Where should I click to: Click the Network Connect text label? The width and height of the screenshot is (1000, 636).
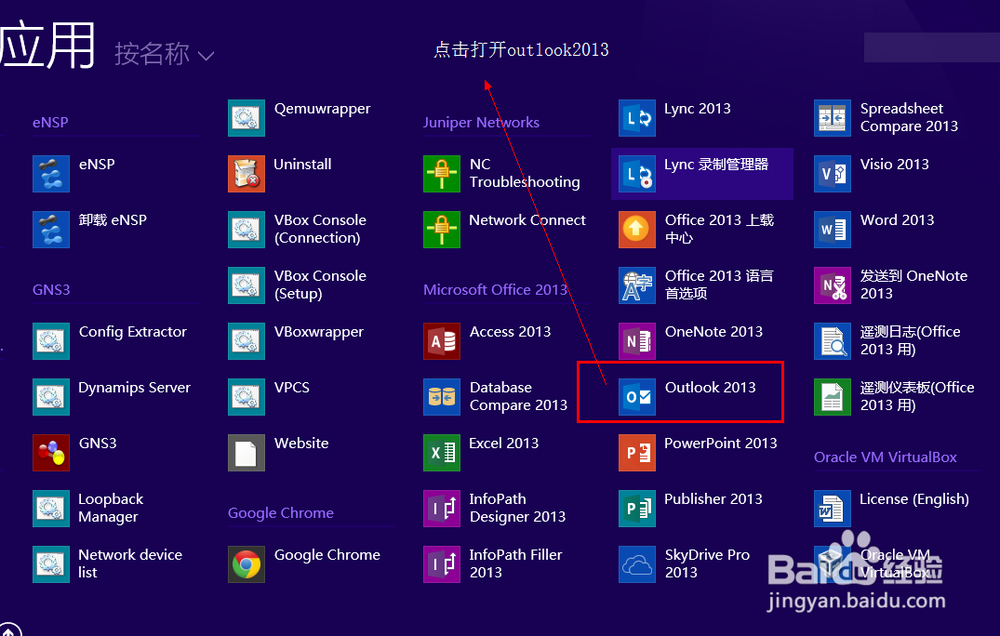(527, 220)
